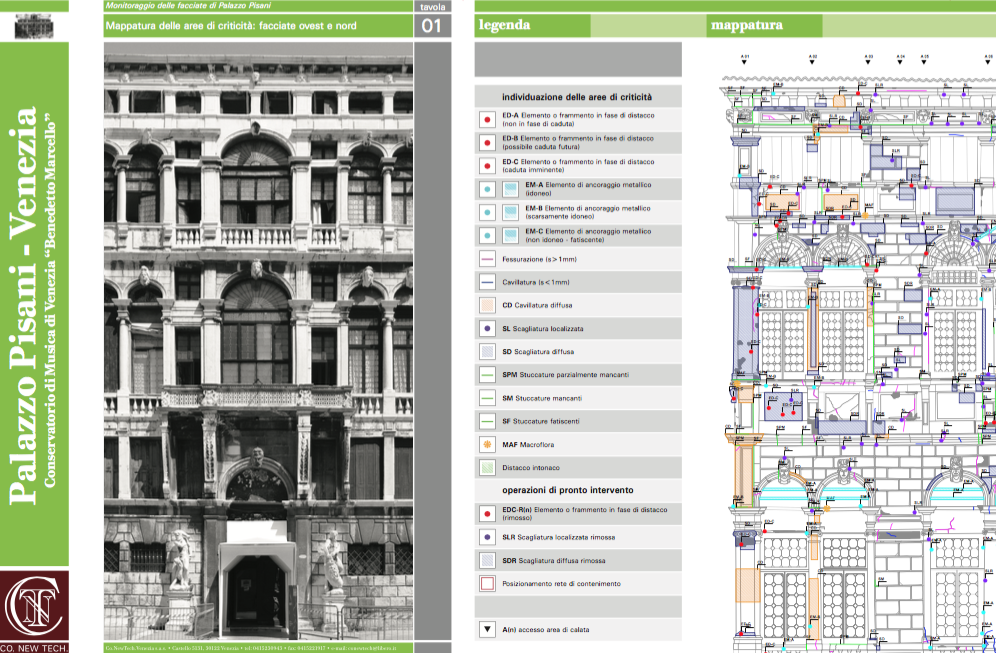This screenshot has height=653, width=996.
Task: Click the black-and-white facade photograph
Action: [x=259, y=341]
